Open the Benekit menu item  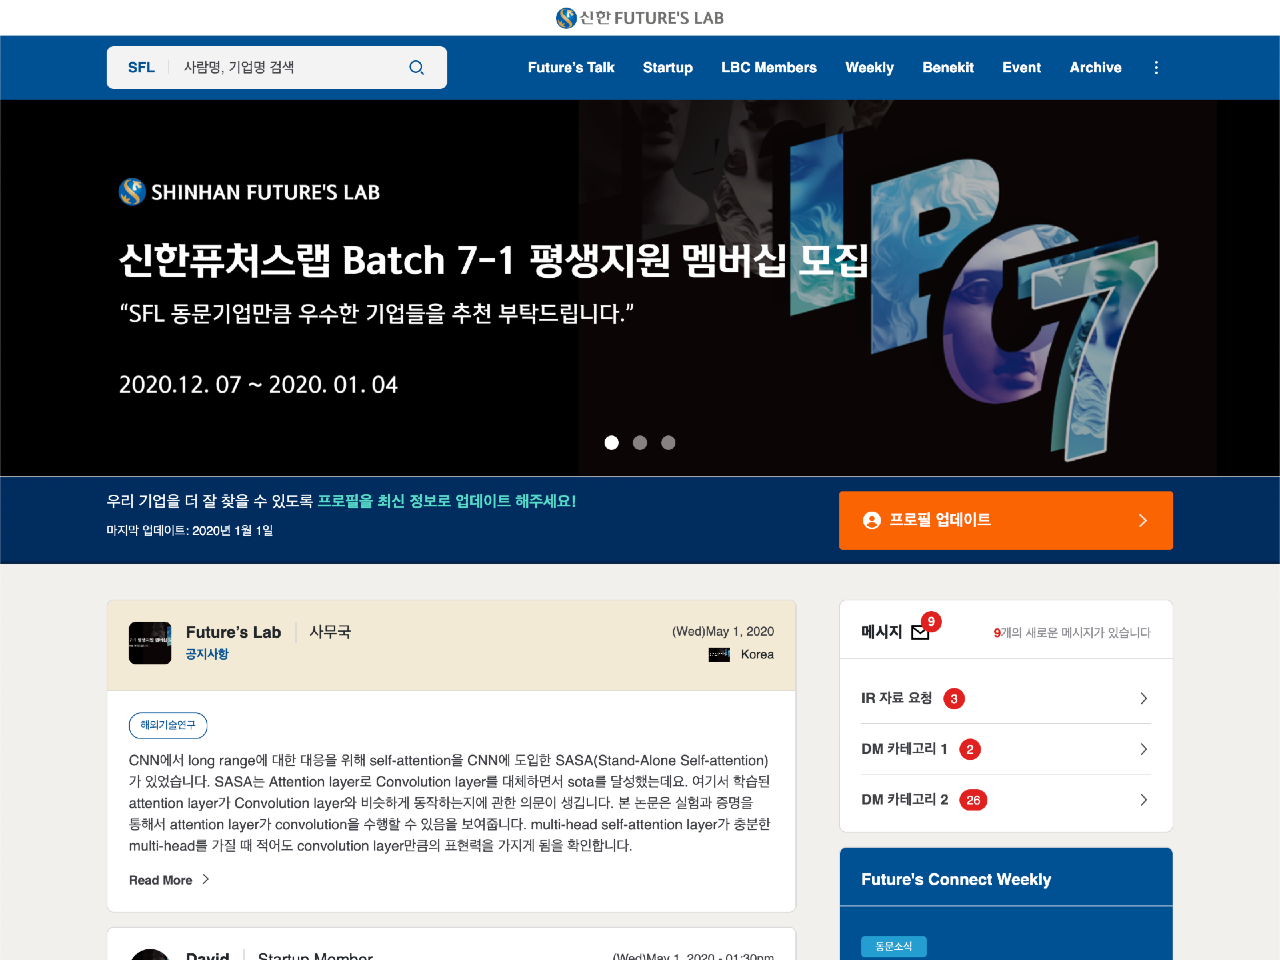click(x=948, y=67)
